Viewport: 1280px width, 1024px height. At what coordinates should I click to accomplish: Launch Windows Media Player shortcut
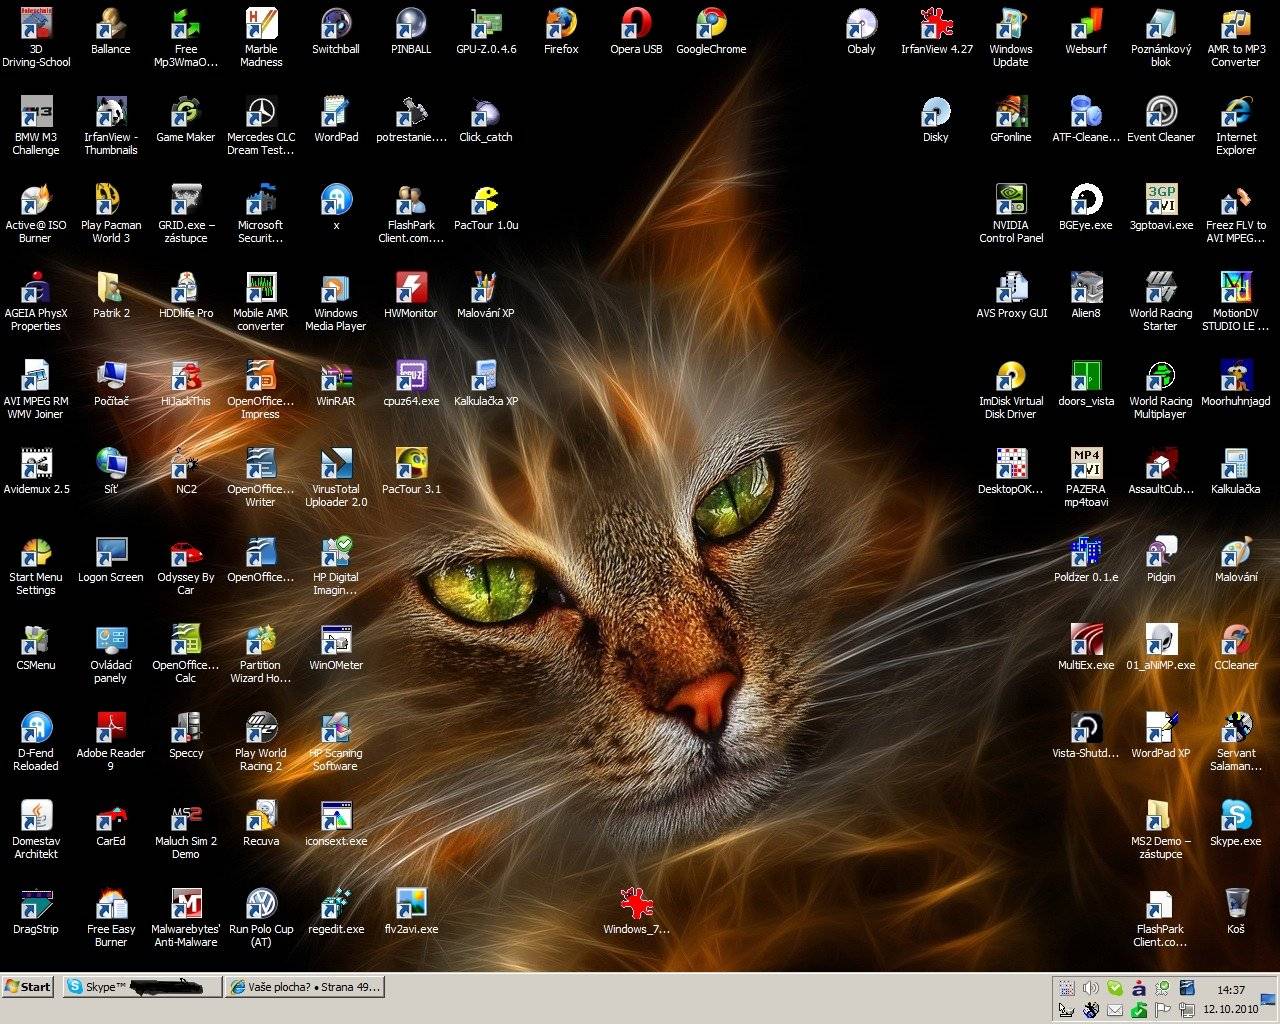[336, 289]
